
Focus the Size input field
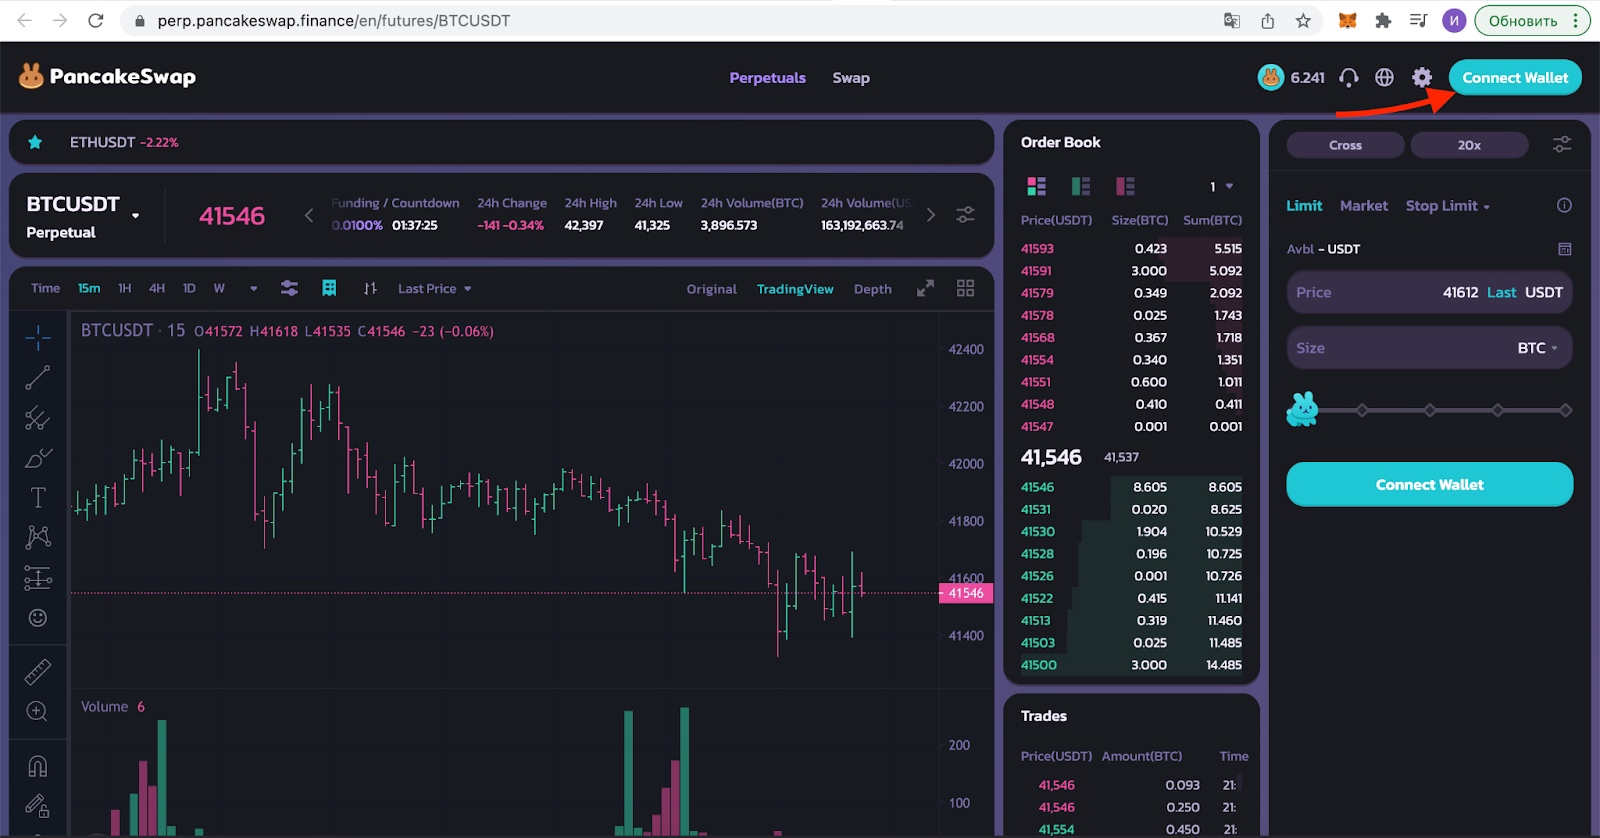click(x=1429, y=348)
